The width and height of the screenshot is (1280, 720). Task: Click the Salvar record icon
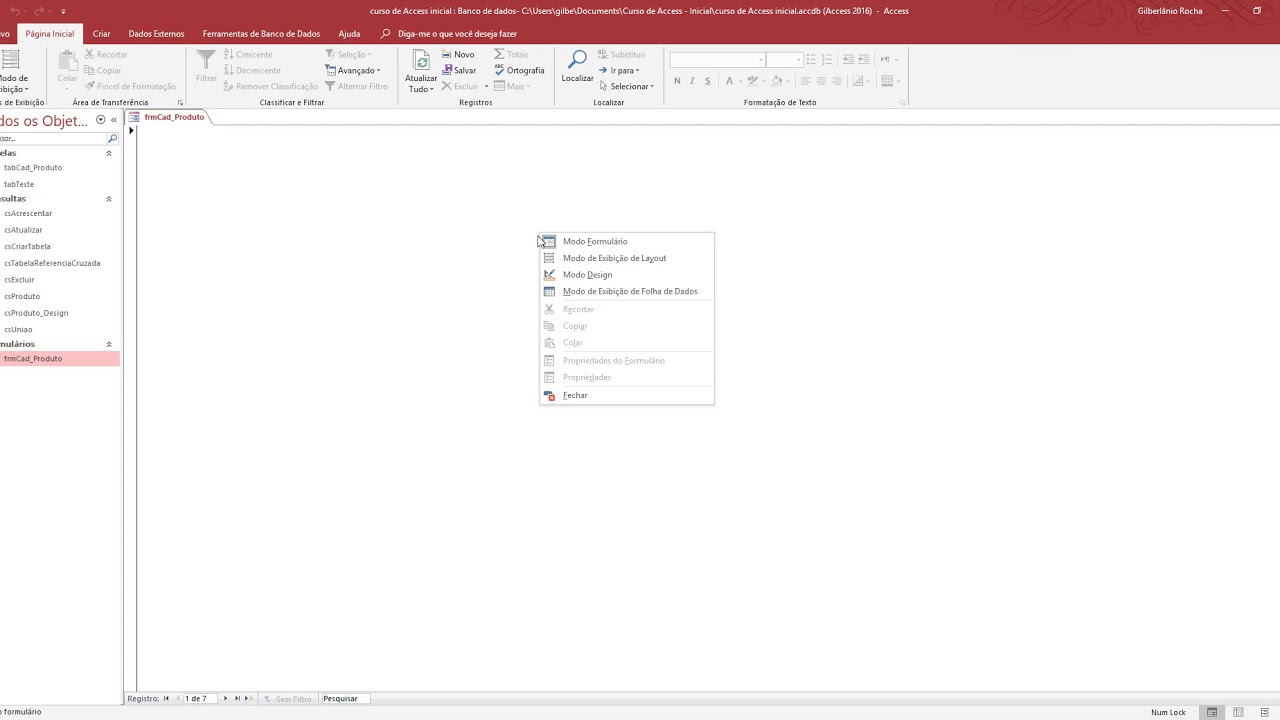tap(447, 71)
